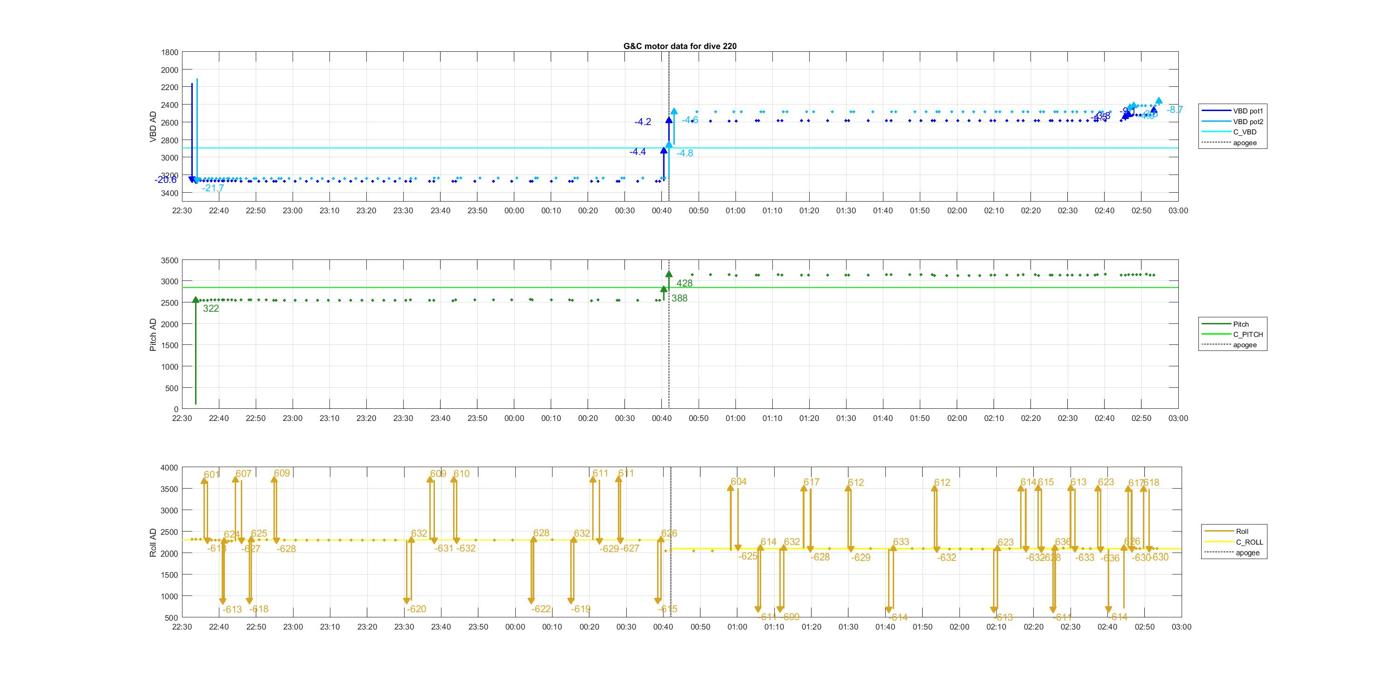Click the -636 roll data label
The image size is (1400, 693).
[1110, 558]
